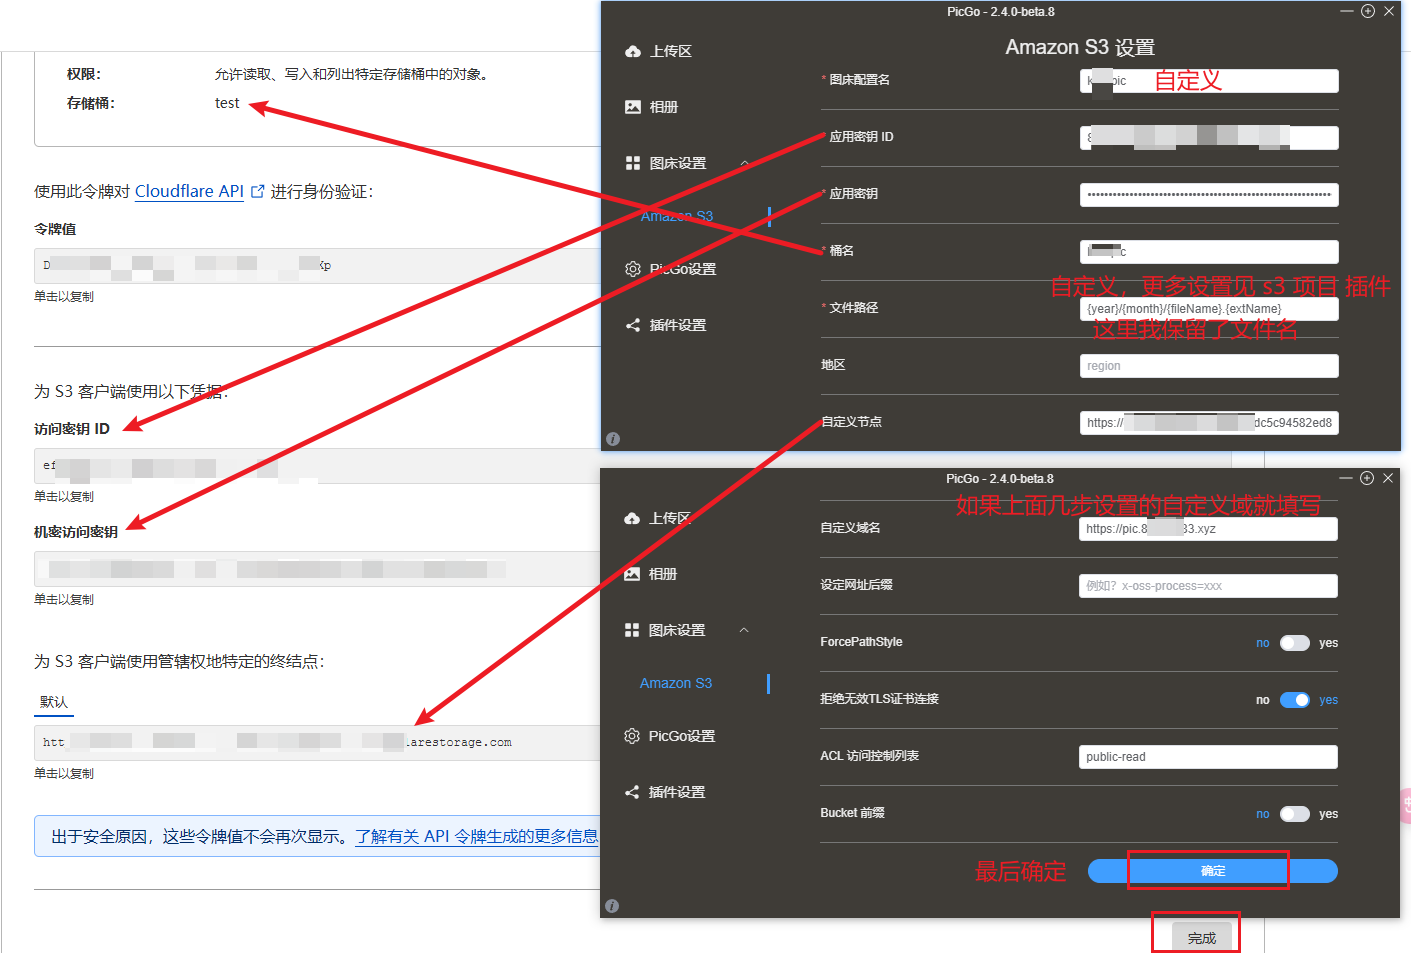Select Amazon S3 in the lower sidebar
Viewport: 1411px width, 953px height.
(x=676, y=683)
